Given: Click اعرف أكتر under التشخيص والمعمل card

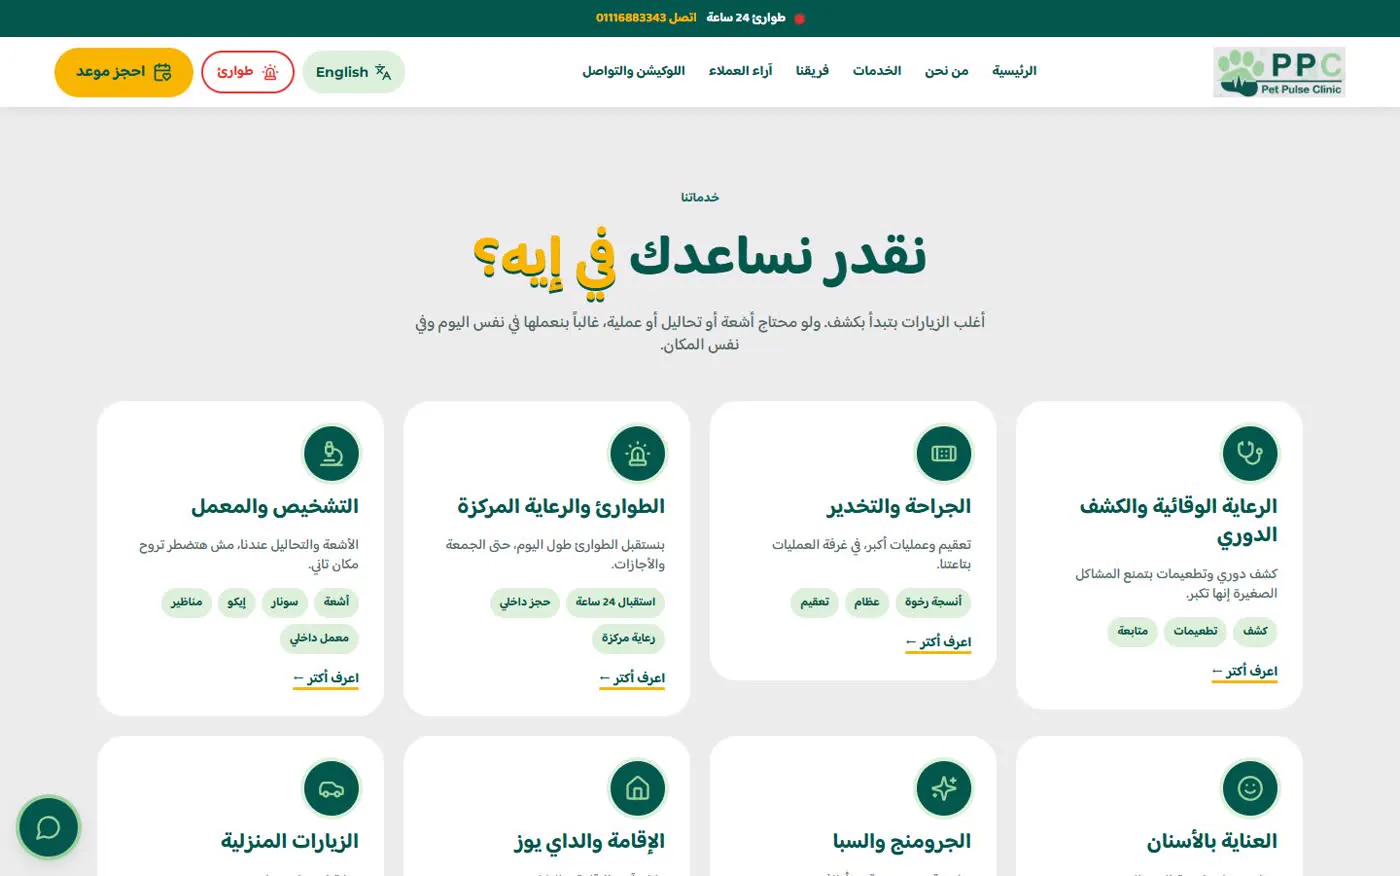Looking at the screenshot, I should (326, 679).
